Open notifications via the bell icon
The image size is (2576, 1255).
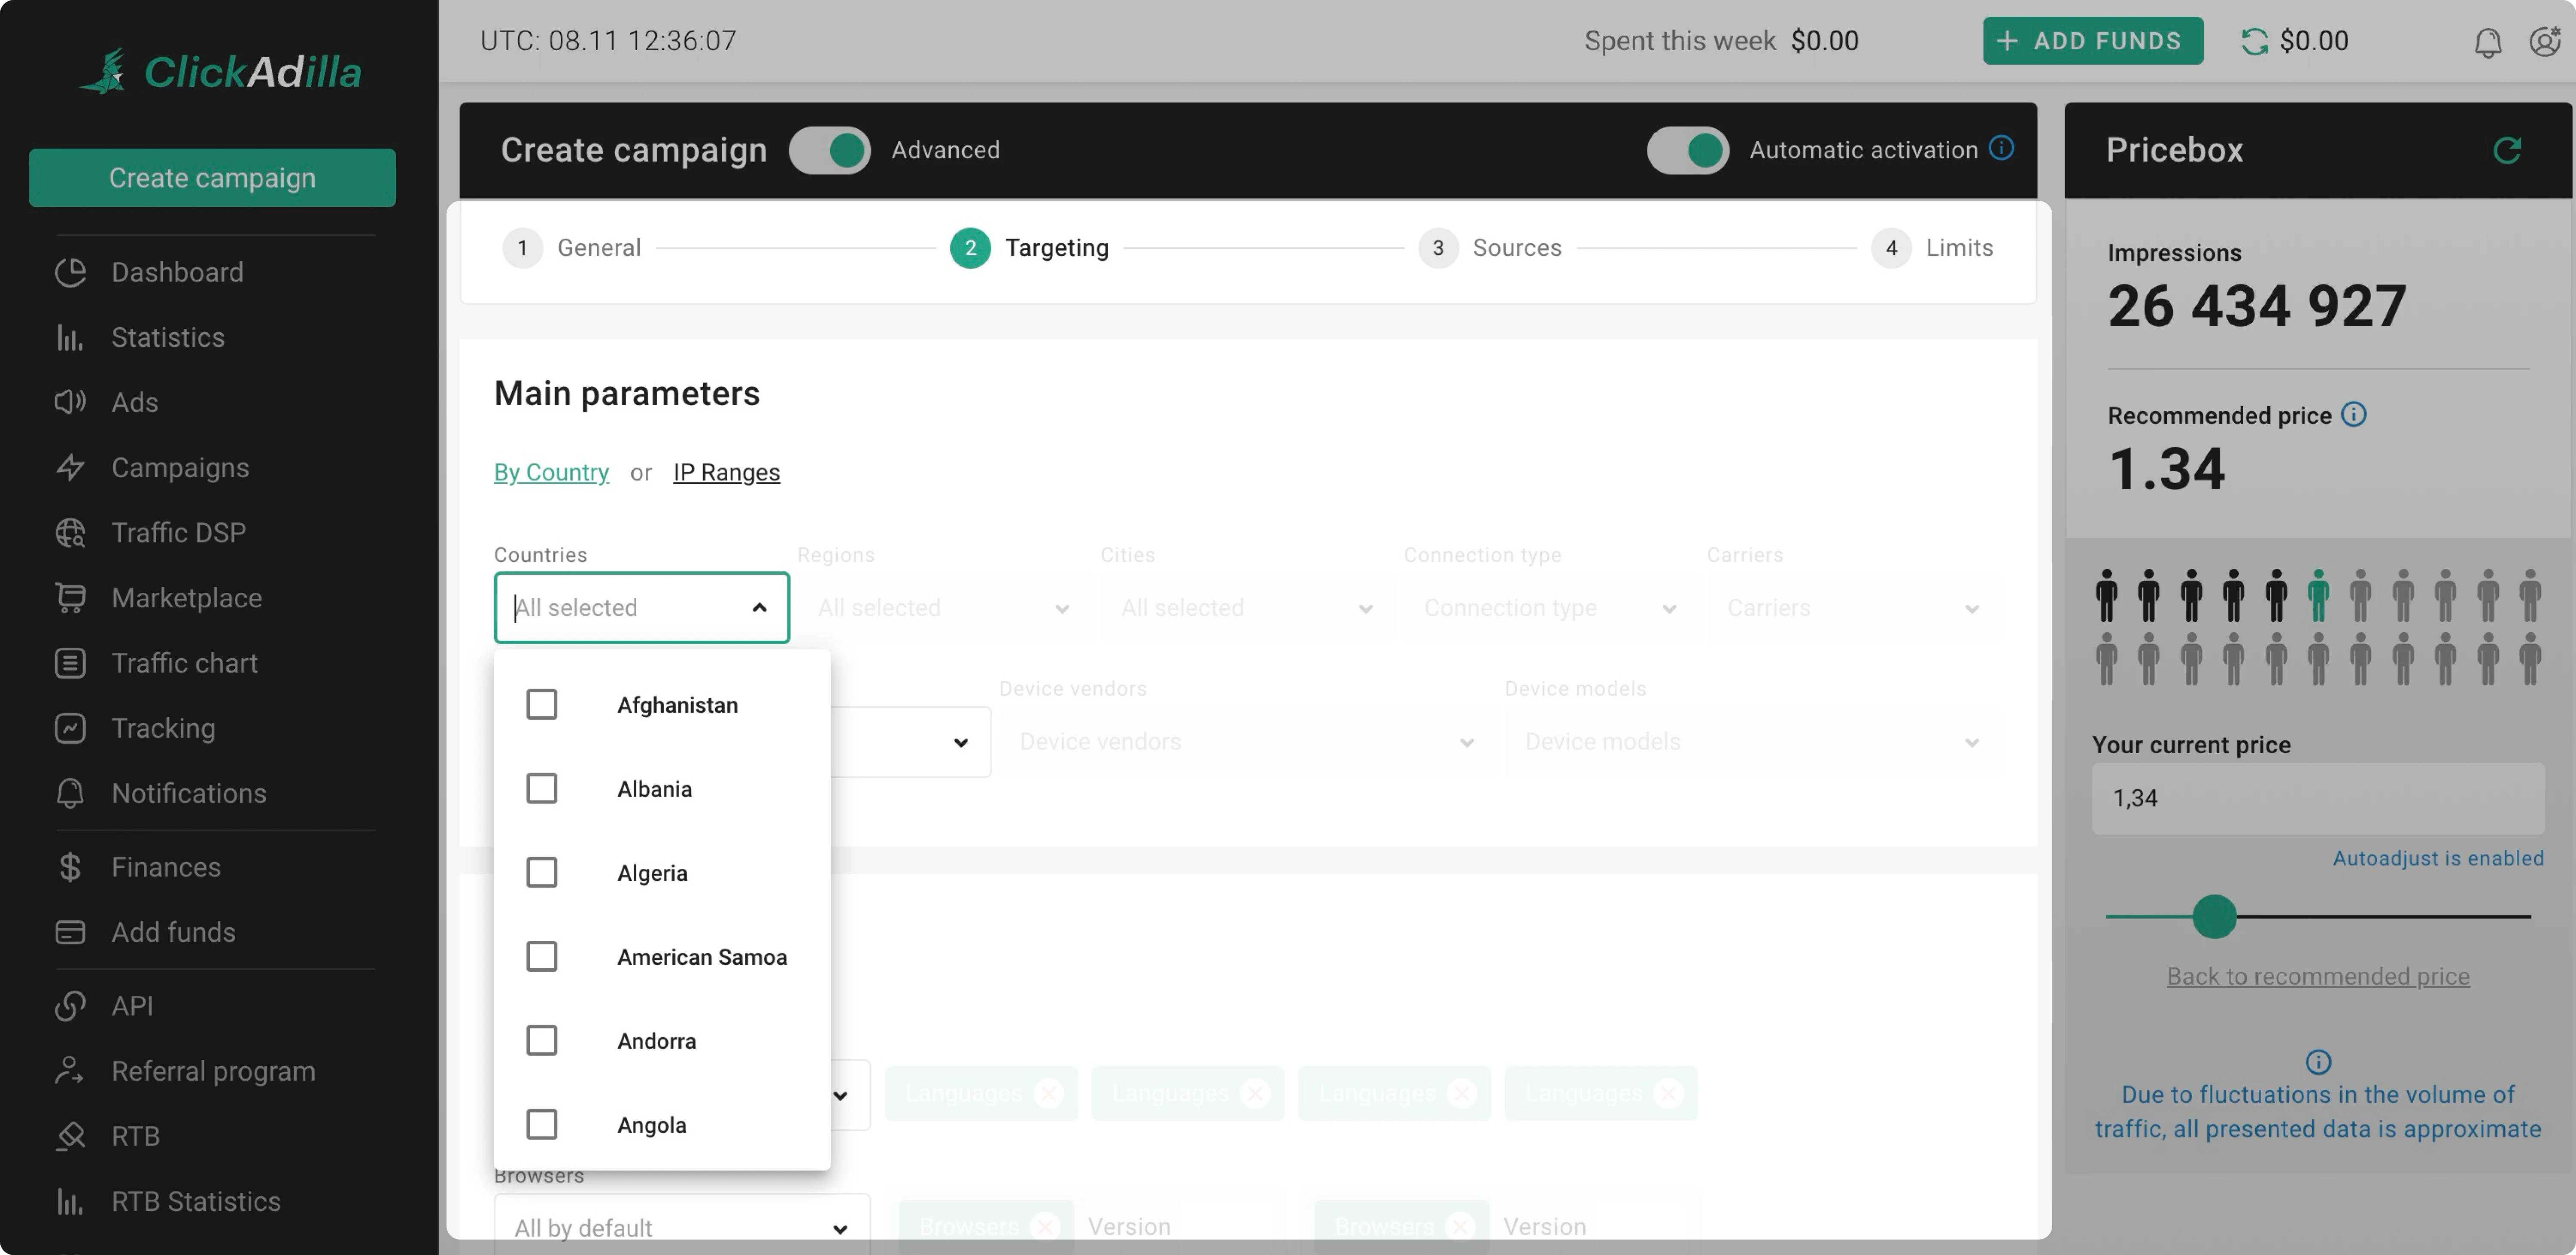point(2489,42)
